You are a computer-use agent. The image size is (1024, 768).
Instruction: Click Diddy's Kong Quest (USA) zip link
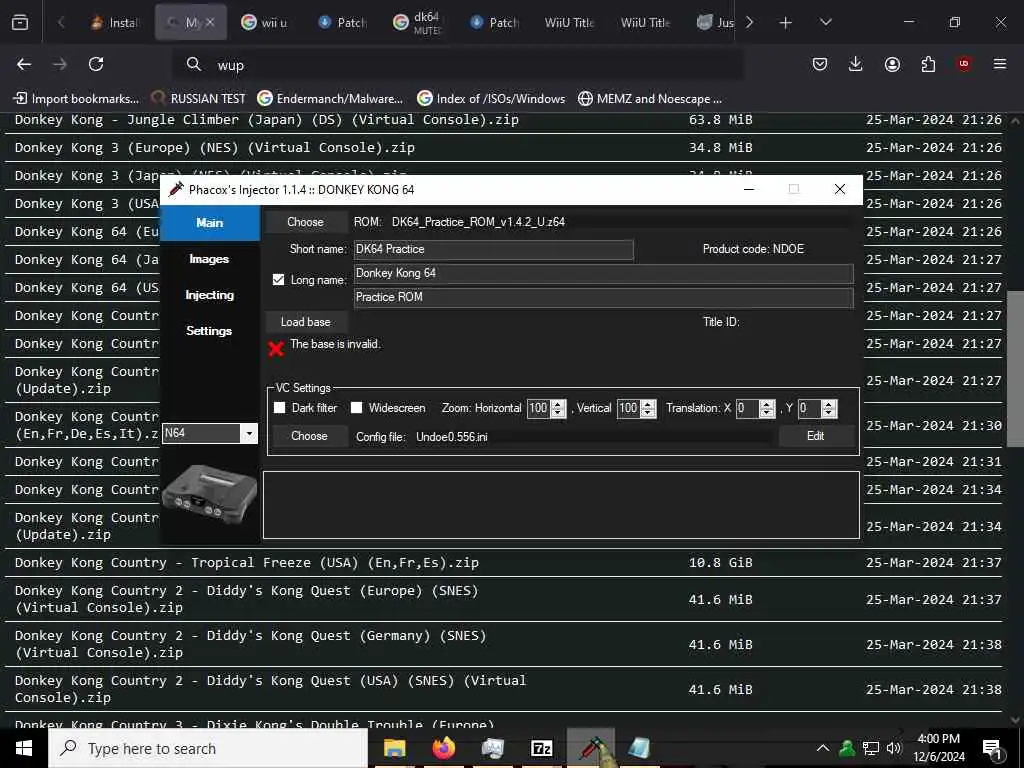pos(270,689)
